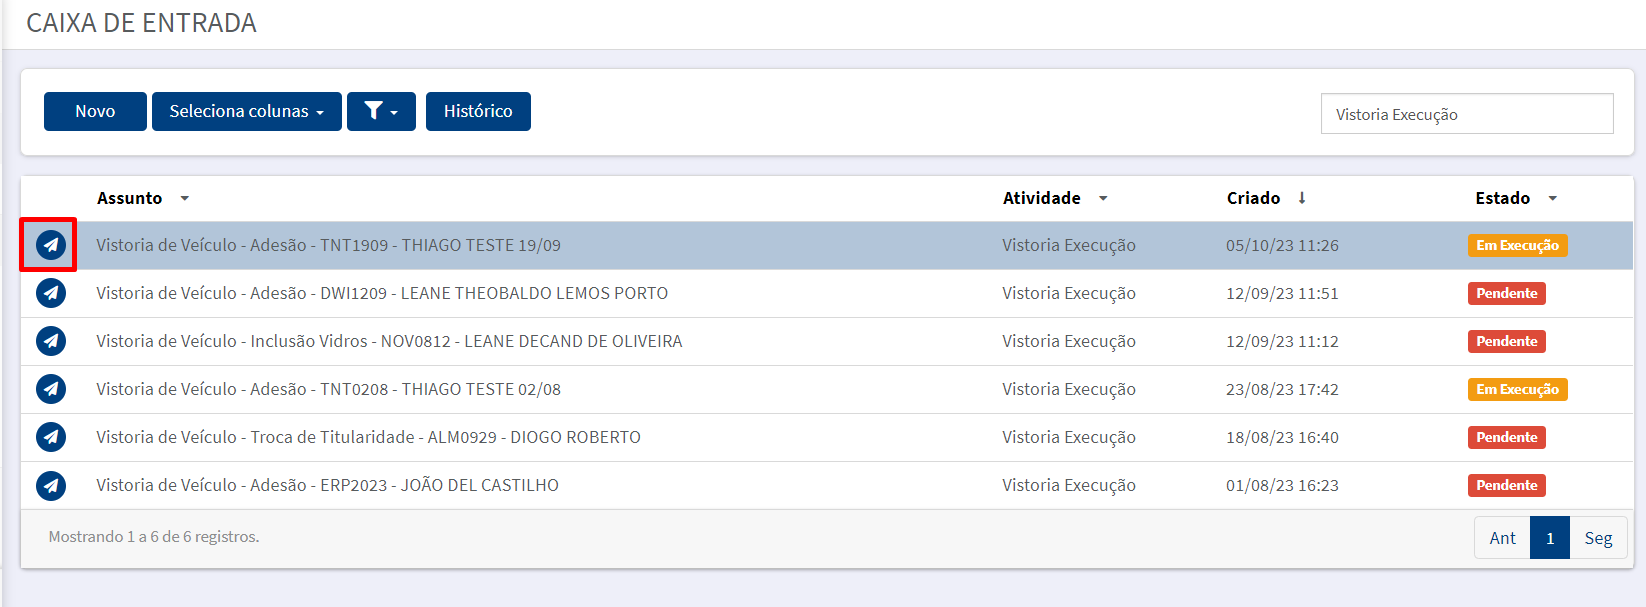Expand the Estado column dropdown
This screenshot has width=1646, height=607.
tap(1553, 199)
